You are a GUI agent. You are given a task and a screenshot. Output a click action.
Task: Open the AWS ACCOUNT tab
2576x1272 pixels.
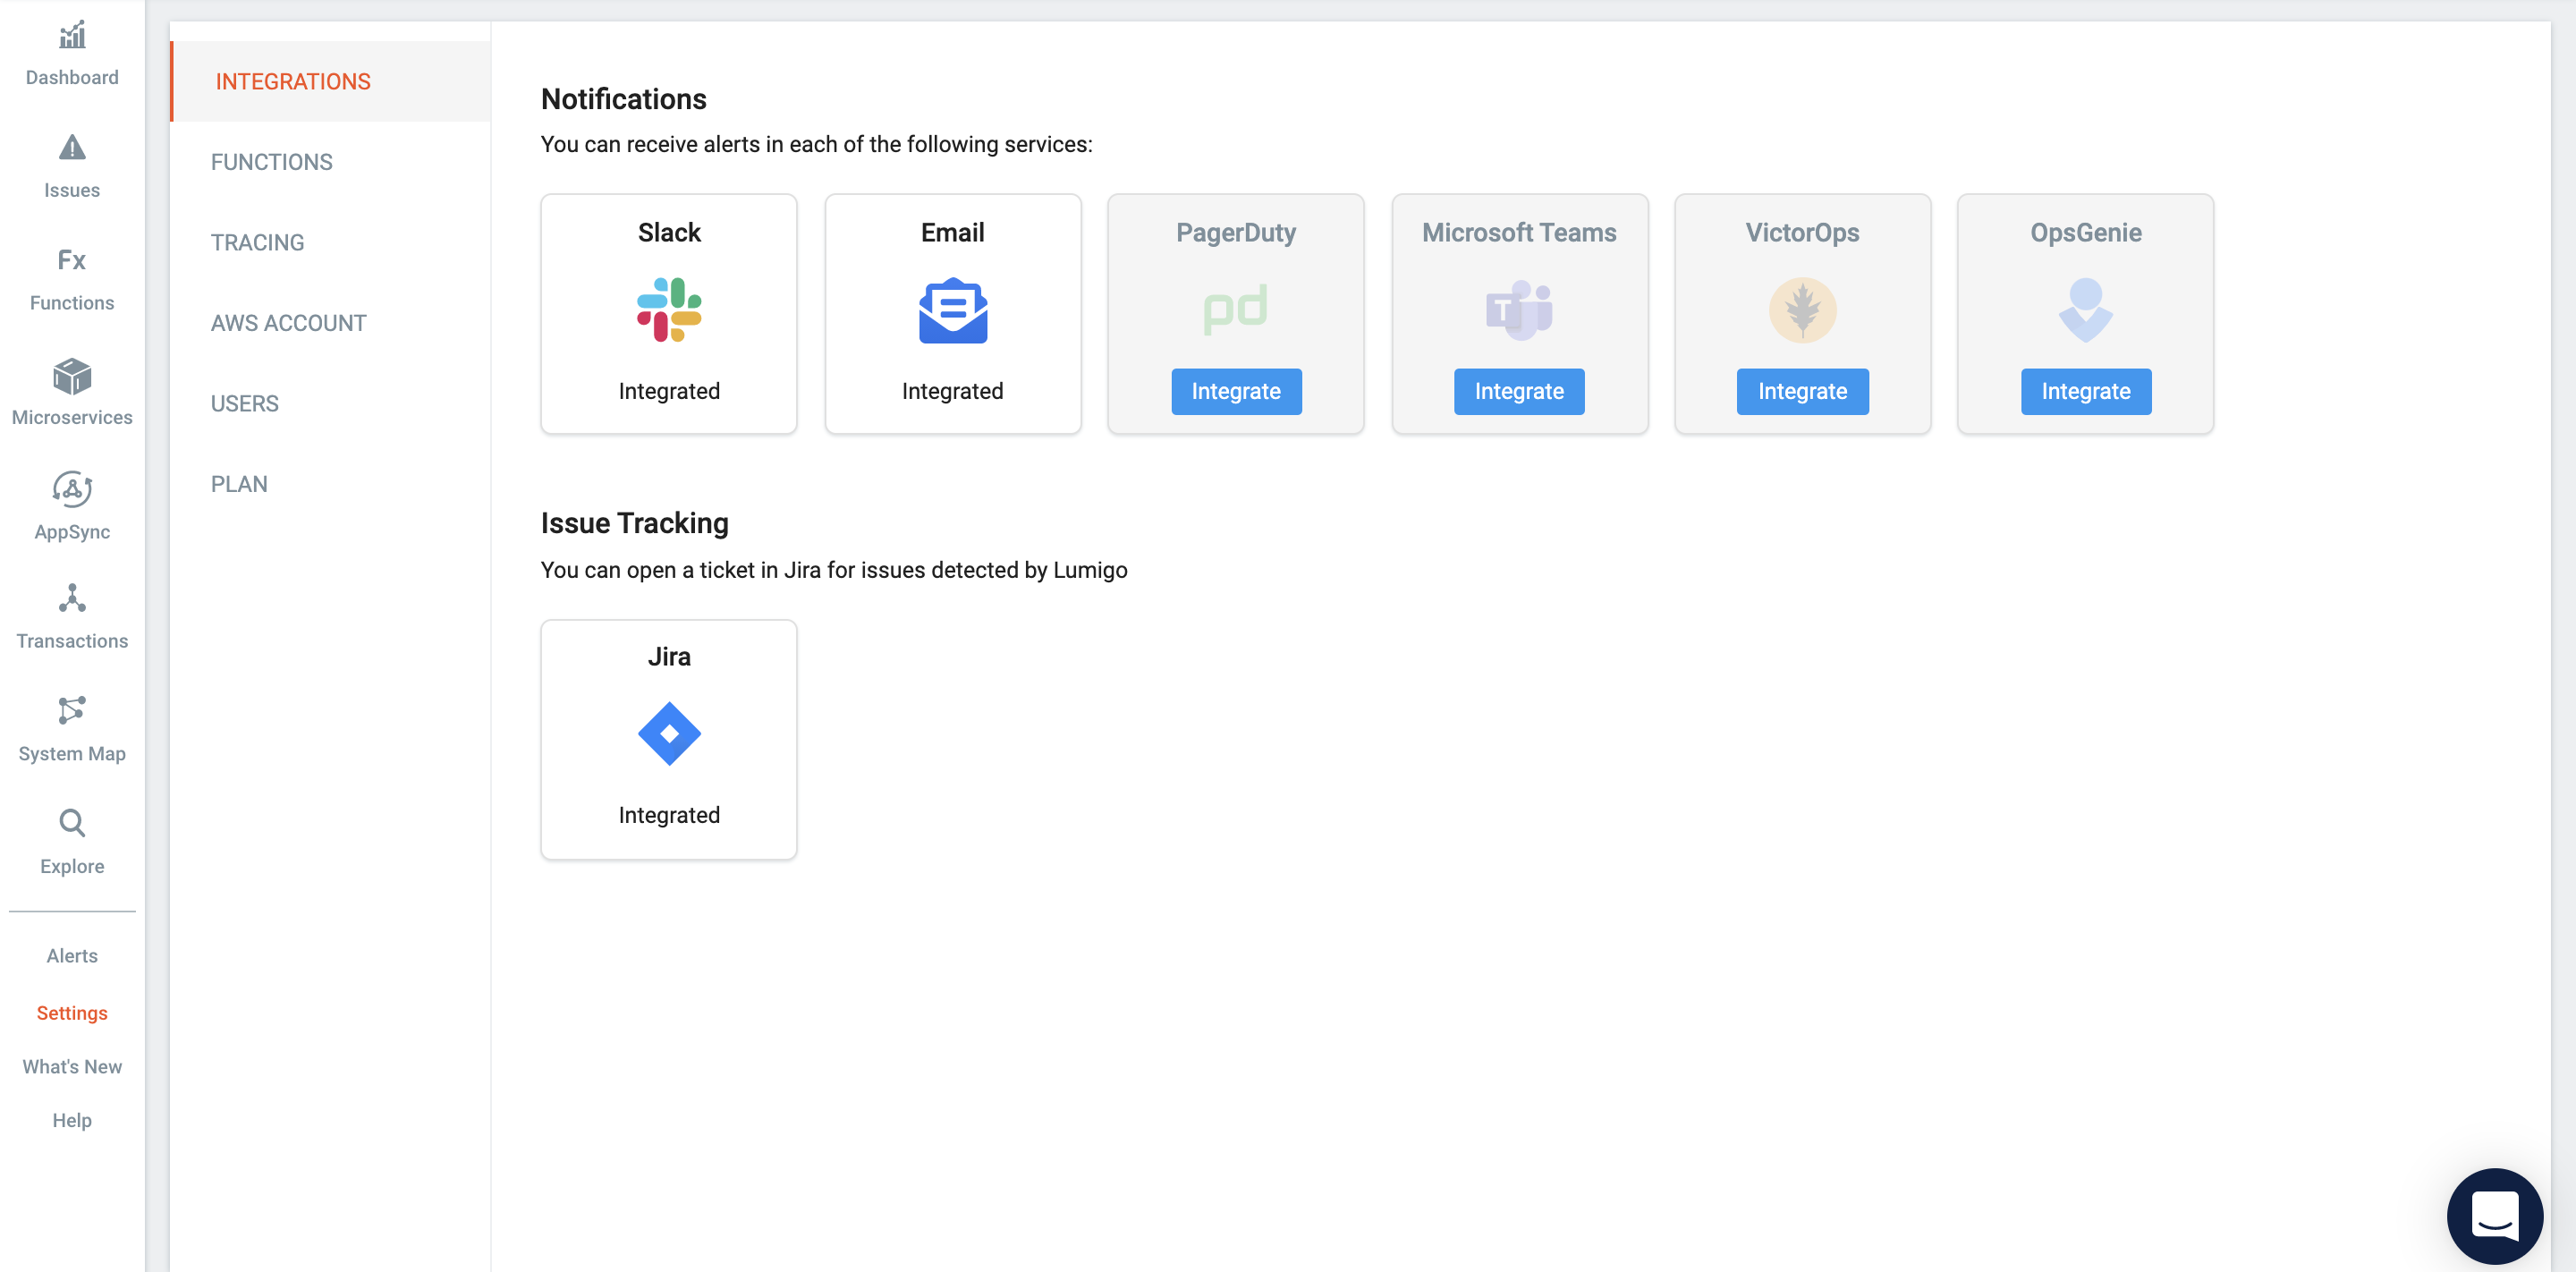click(330, 323)
